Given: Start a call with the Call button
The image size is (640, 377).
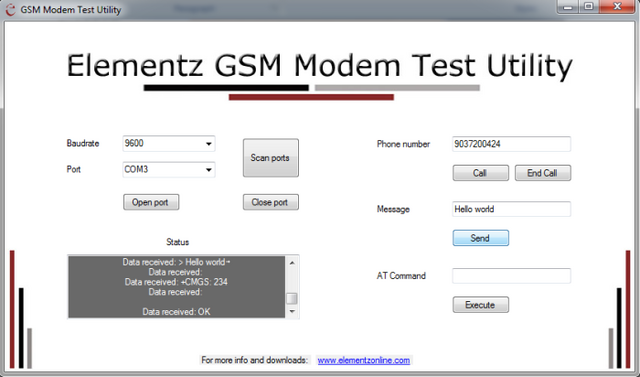Looking at the screenshot, I should [480, 173].
